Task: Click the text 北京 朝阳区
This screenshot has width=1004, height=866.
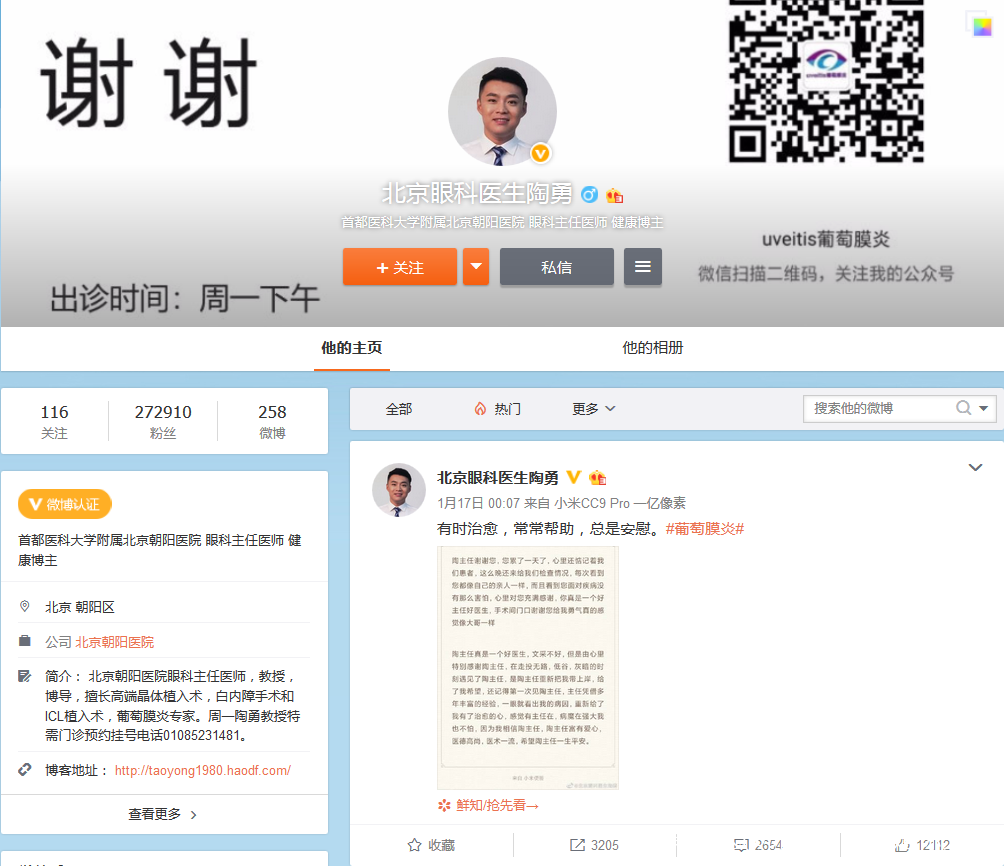Action: 79,607
